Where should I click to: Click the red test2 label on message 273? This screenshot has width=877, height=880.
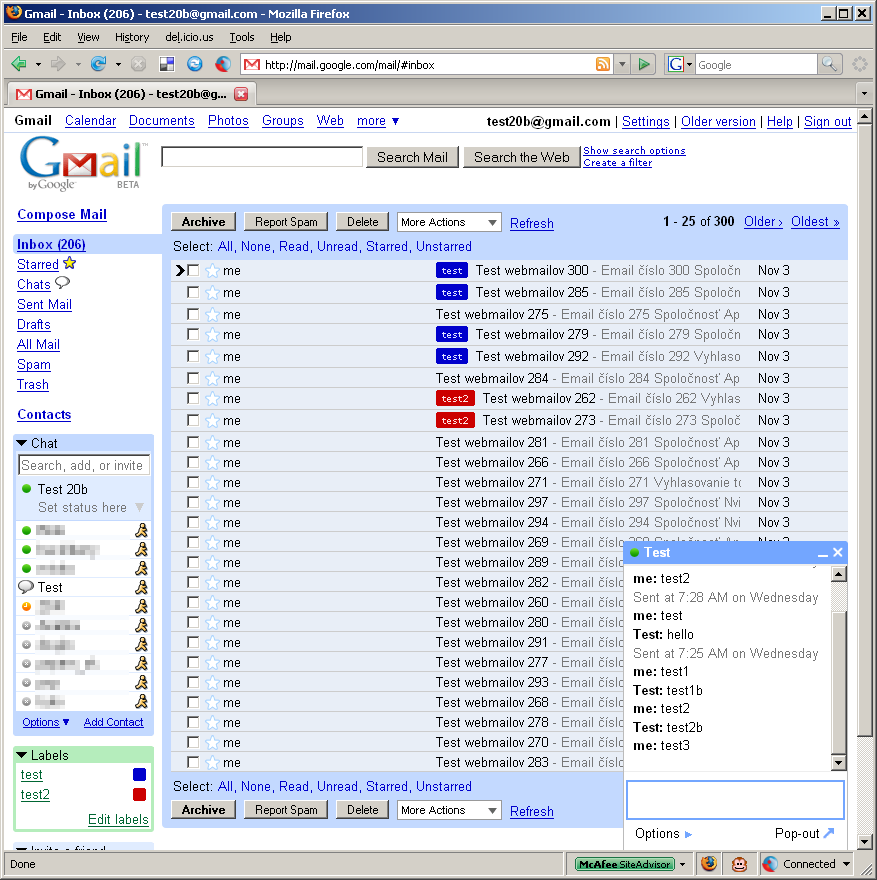click(455, 421)
